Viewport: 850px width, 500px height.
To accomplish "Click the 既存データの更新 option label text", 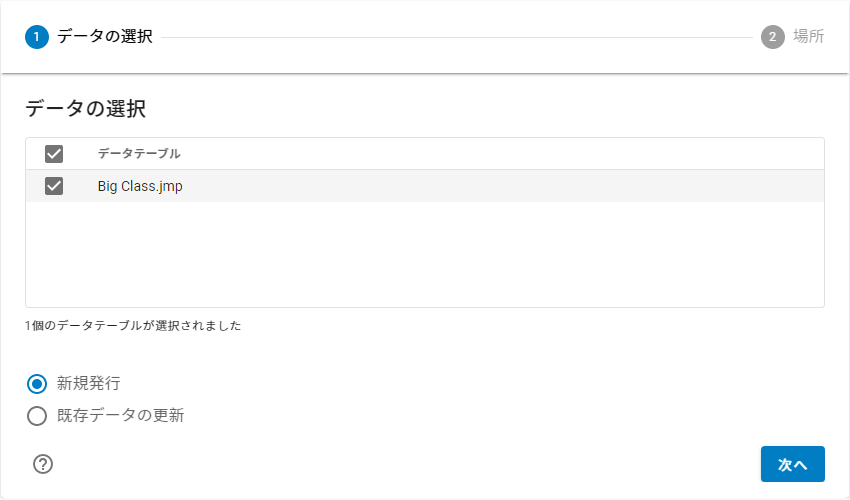I will click(120, 416).
